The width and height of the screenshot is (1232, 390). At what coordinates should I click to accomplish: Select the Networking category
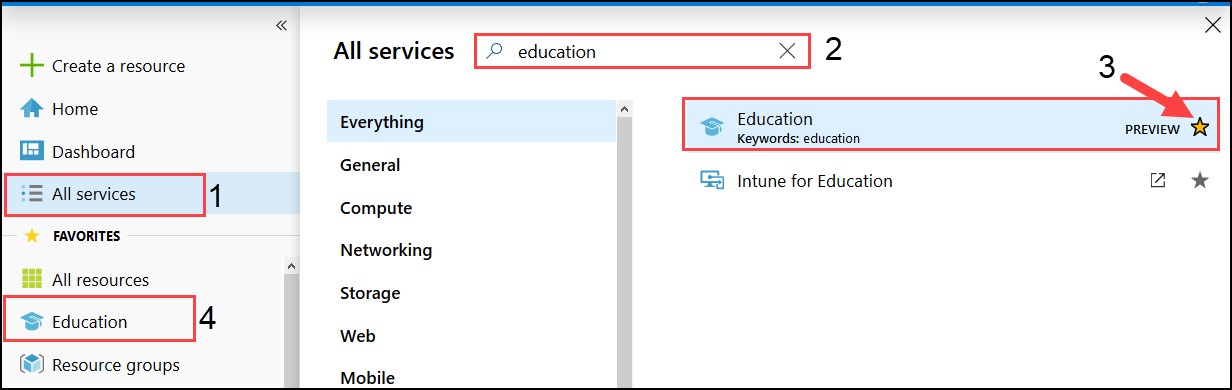point(471,250)
